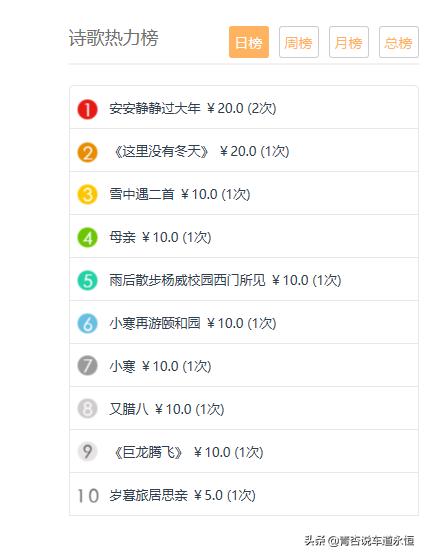The image size is (424, 556).
Task: Click the teal rank 5 badge
Action: 87,280
